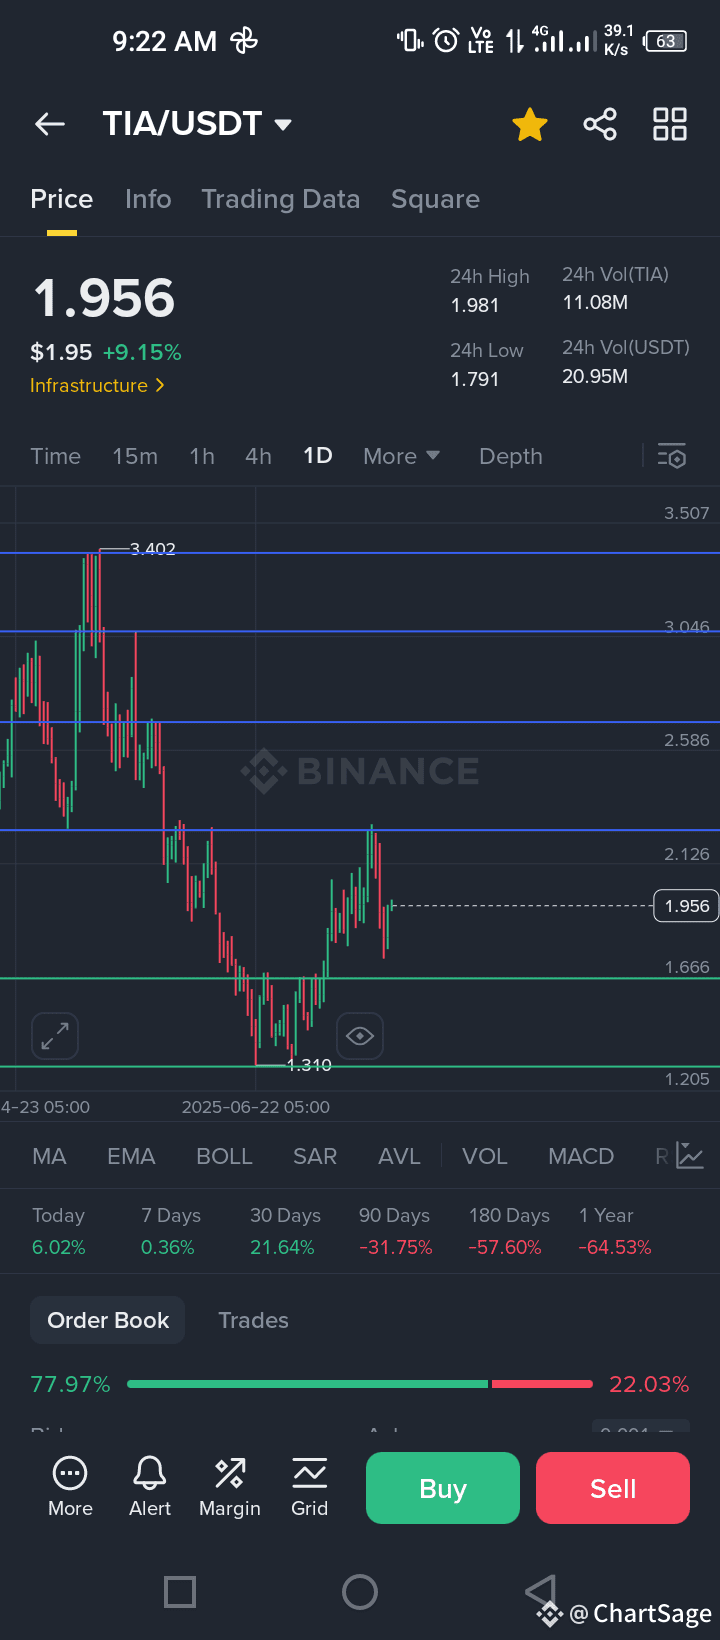Tap the 24h Vol(TIA) 11.08M value
720x1640 pixels.
pos(595,302)
